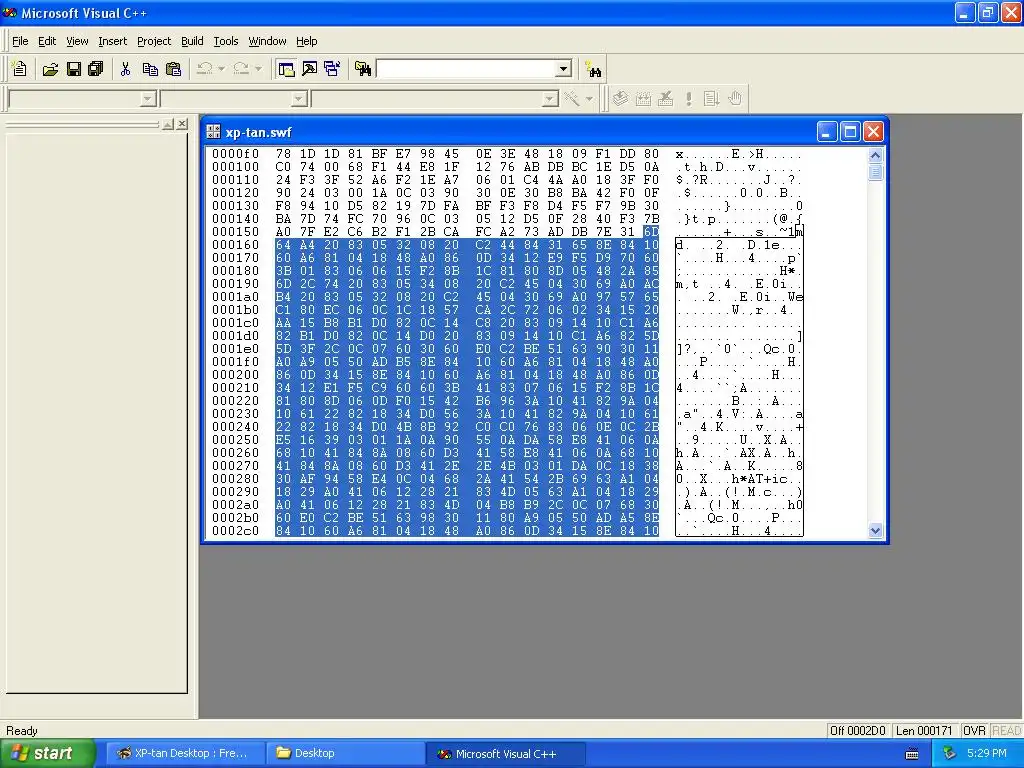Viewport: 1024px width, 768px height.
Task: Click the Search binoculars help icon
Action: tap(594, 69)
